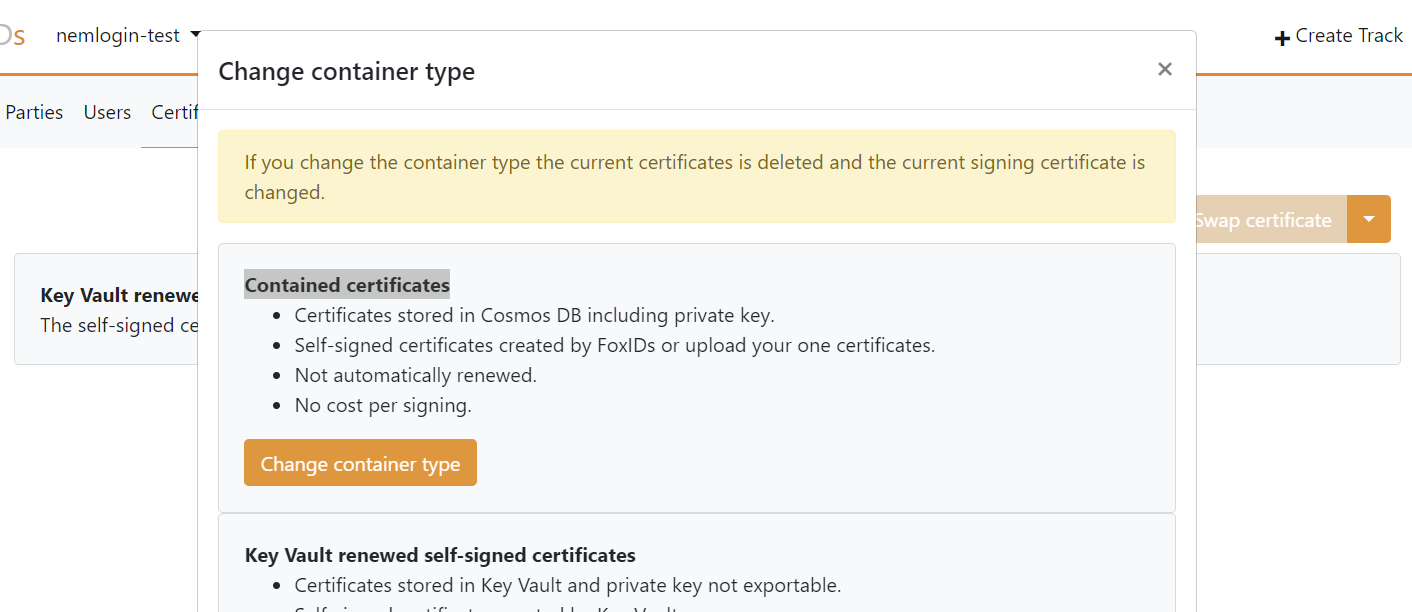Select the partially hidden Certificates tab

tap(174, 112)
